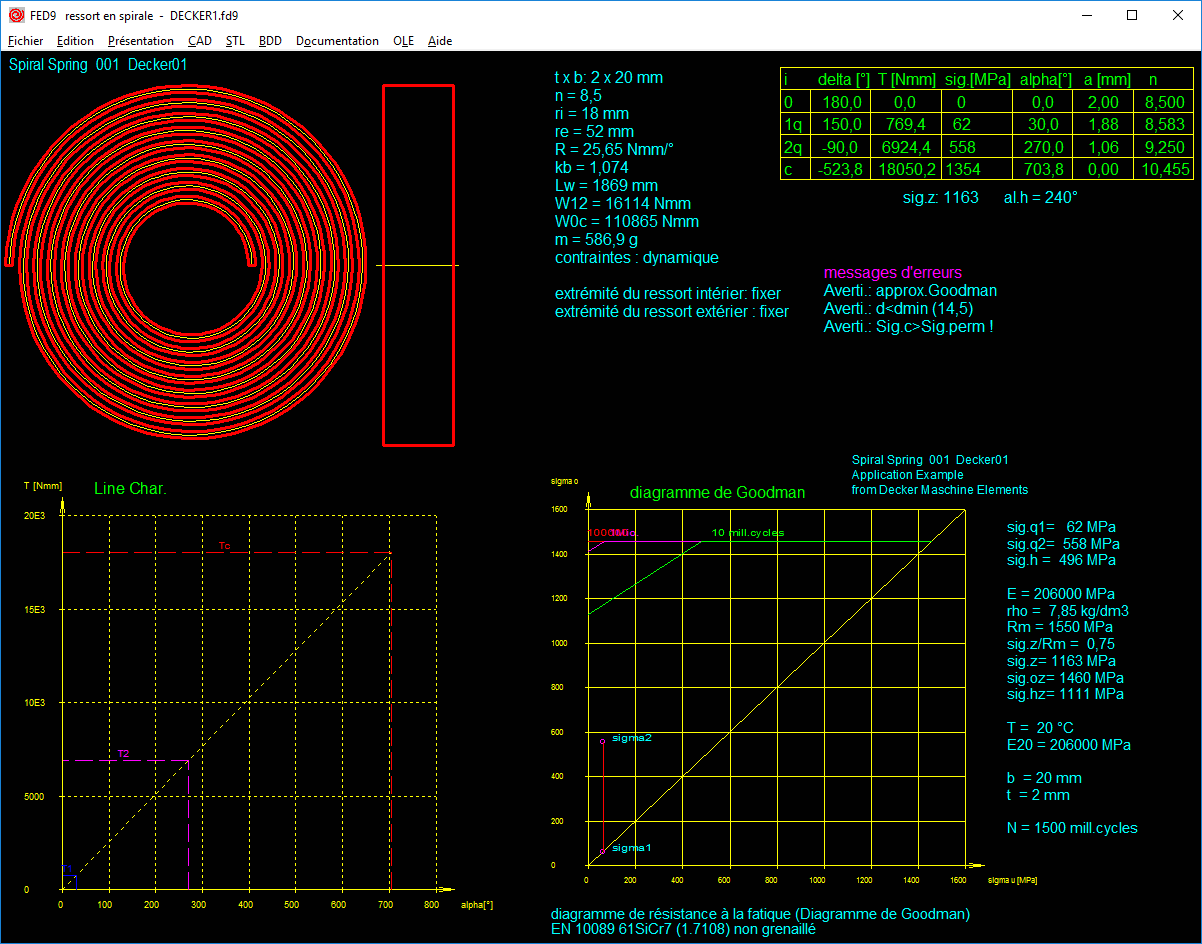Open the STL menu
Viewport: 1202px width, 944px height.
pos(235,41)
